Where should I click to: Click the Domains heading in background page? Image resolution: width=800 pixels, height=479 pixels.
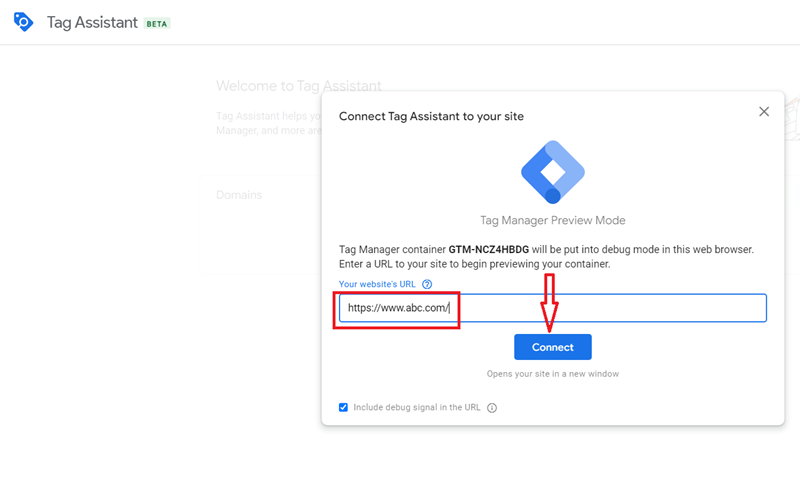239,195
